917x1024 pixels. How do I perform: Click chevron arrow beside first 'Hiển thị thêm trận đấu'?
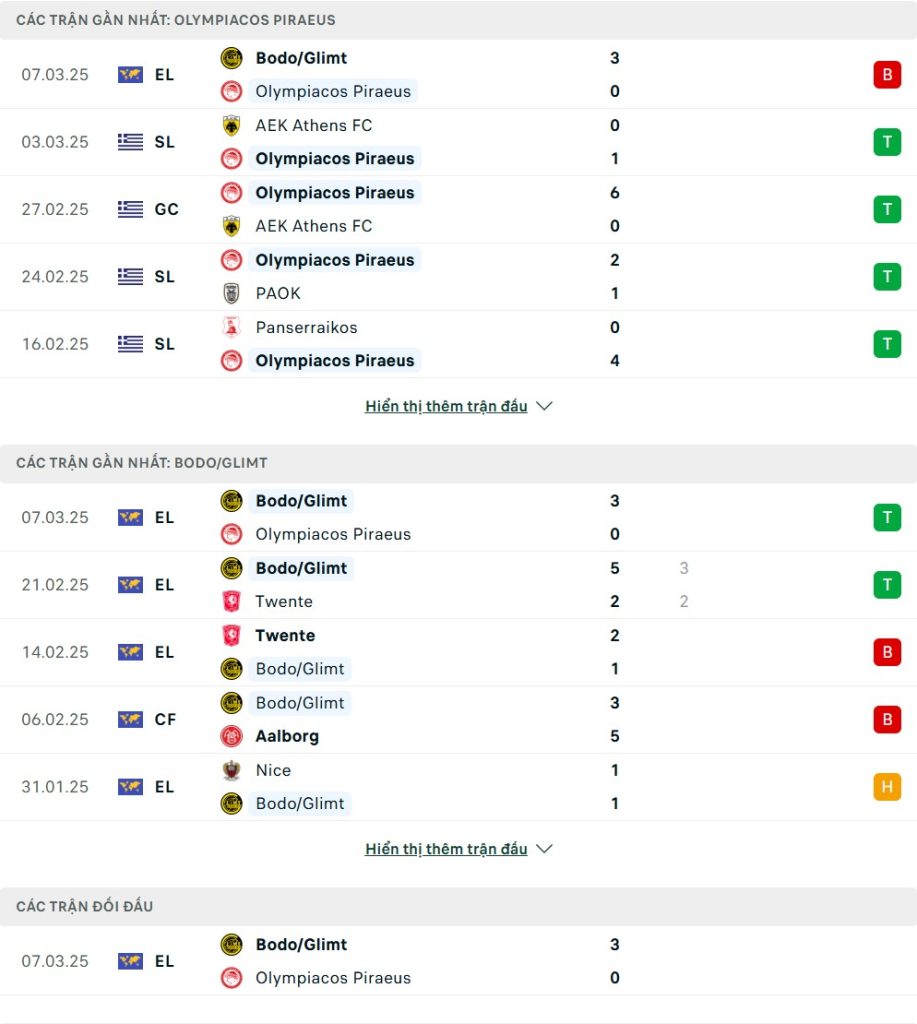pyautogui.click(x=544, y=406)
